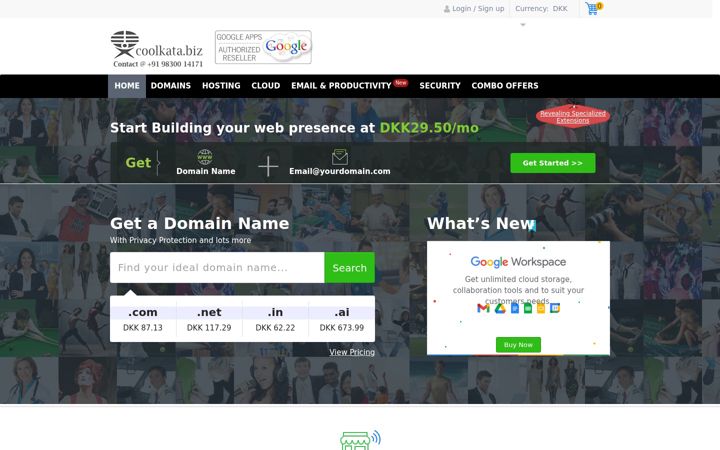Click the storefront icon below the banner
Image resolution: width=720 pixels, height=450 pixels.
tap(360, 440)
